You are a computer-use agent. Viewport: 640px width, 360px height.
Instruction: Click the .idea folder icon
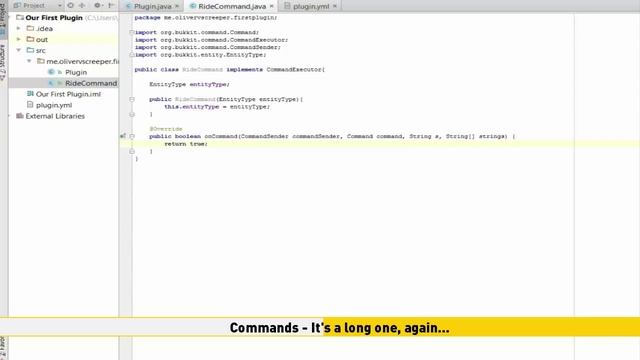point(30,28)
